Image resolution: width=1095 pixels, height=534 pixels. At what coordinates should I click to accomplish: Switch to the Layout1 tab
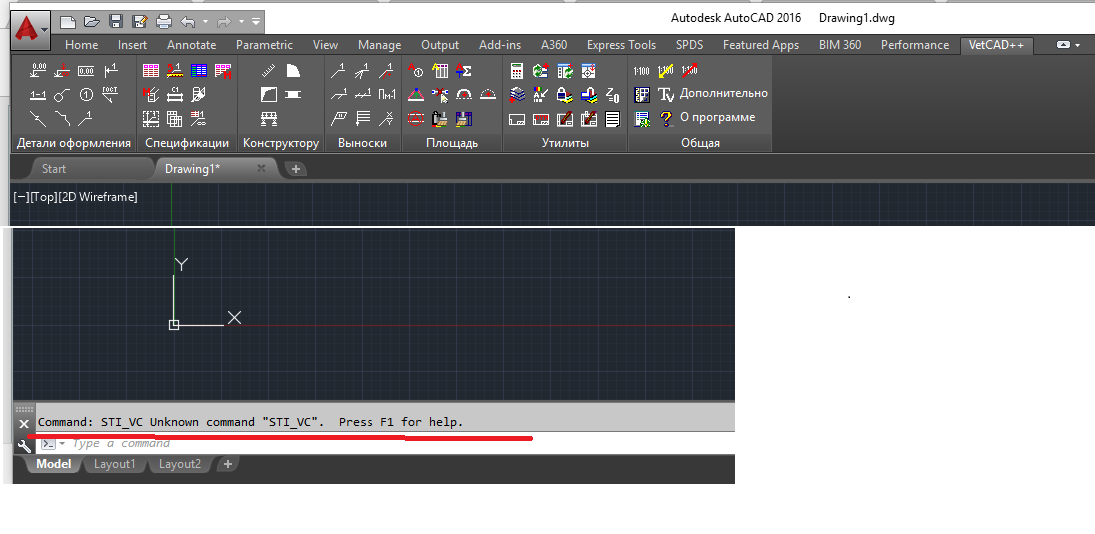tap(115, 464)
